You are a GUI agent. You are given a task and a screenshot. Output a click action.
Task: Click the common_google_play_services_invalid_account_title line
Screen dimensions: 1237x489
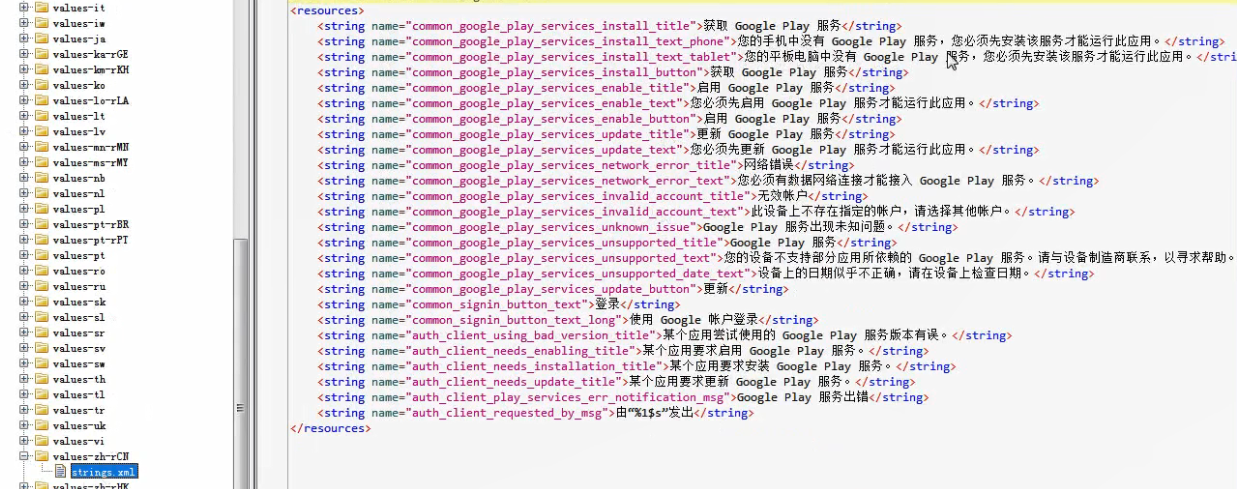pyautogui.click(x=592, y=196)
